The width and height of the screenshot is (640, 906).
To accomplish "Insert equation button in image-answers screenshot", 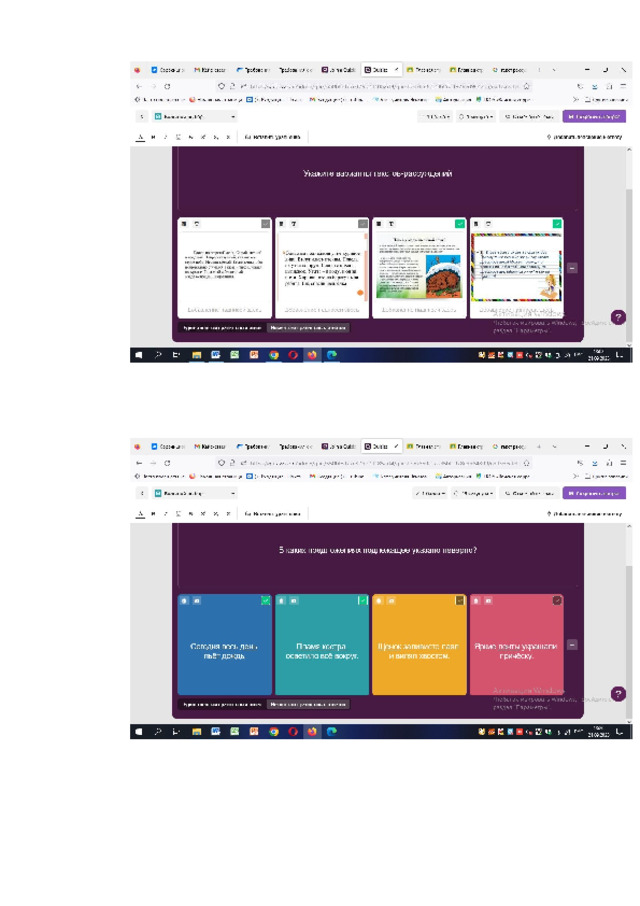I will click(x=272, y=137).
